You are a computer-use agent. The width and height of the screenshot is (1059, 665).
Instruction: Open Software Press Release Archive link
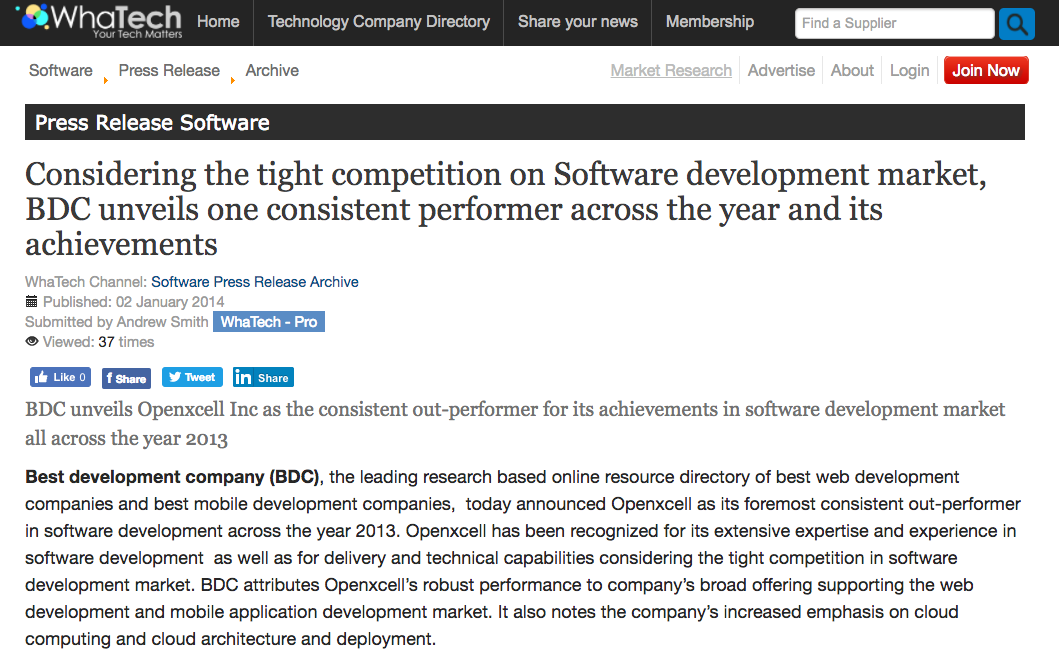click(x=254, y=282)
